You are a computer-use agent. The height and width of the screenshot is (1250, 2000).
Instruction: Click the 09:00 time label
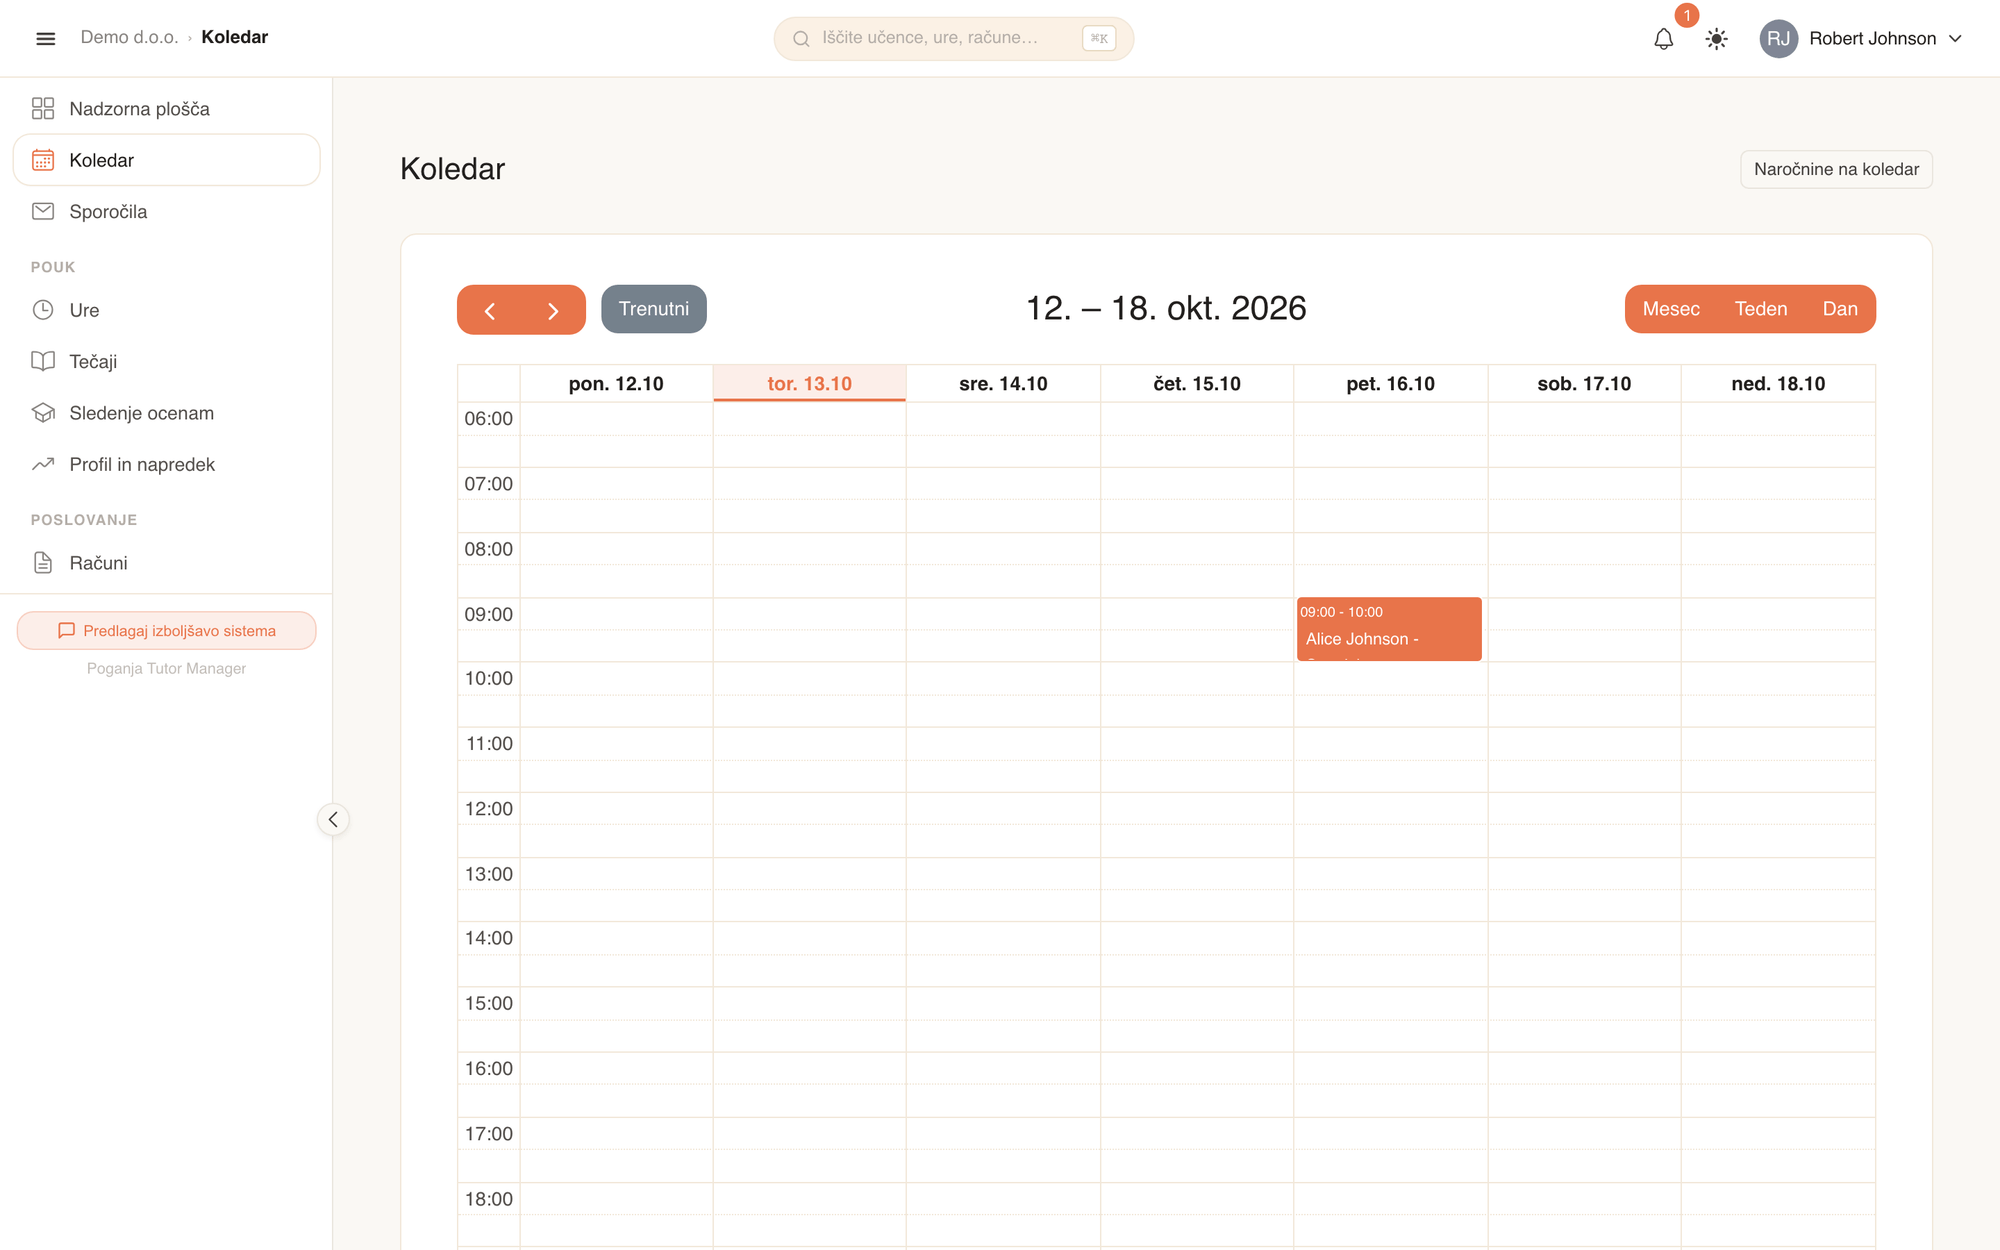(488, 614)
